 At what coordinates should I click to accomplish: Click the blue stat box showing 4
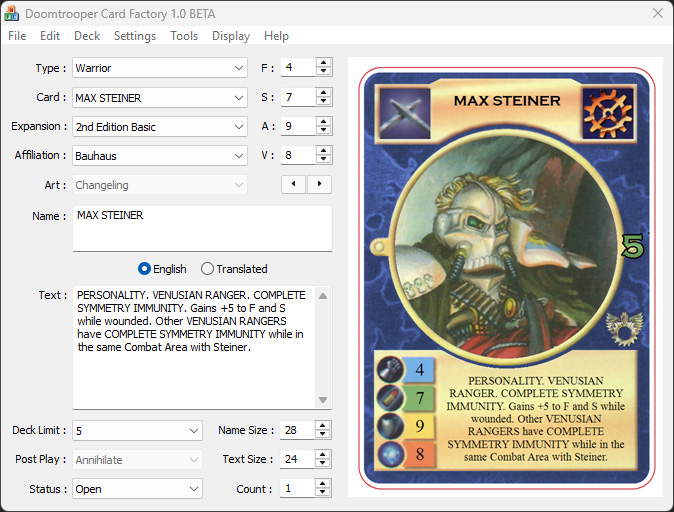click(420, 370)
